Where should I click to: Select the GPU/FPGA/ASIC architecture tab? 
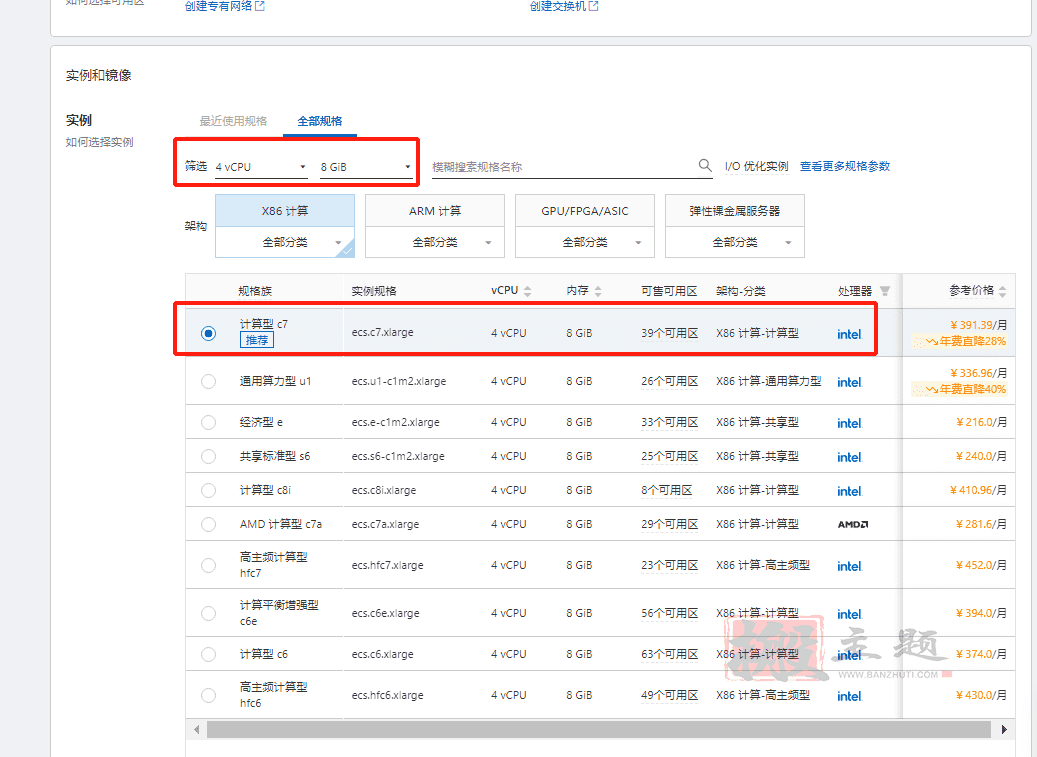pyautogui.click(x=585, y=211)
